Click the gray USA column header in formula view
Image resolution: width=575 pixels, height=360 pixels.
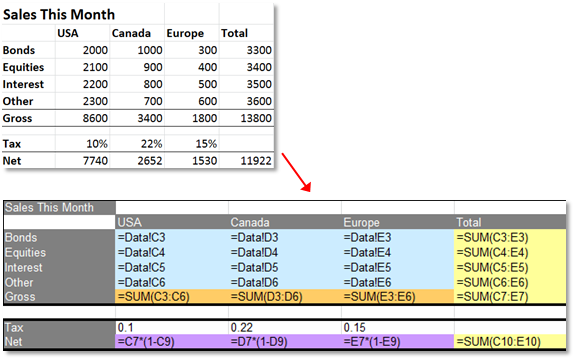172,222
